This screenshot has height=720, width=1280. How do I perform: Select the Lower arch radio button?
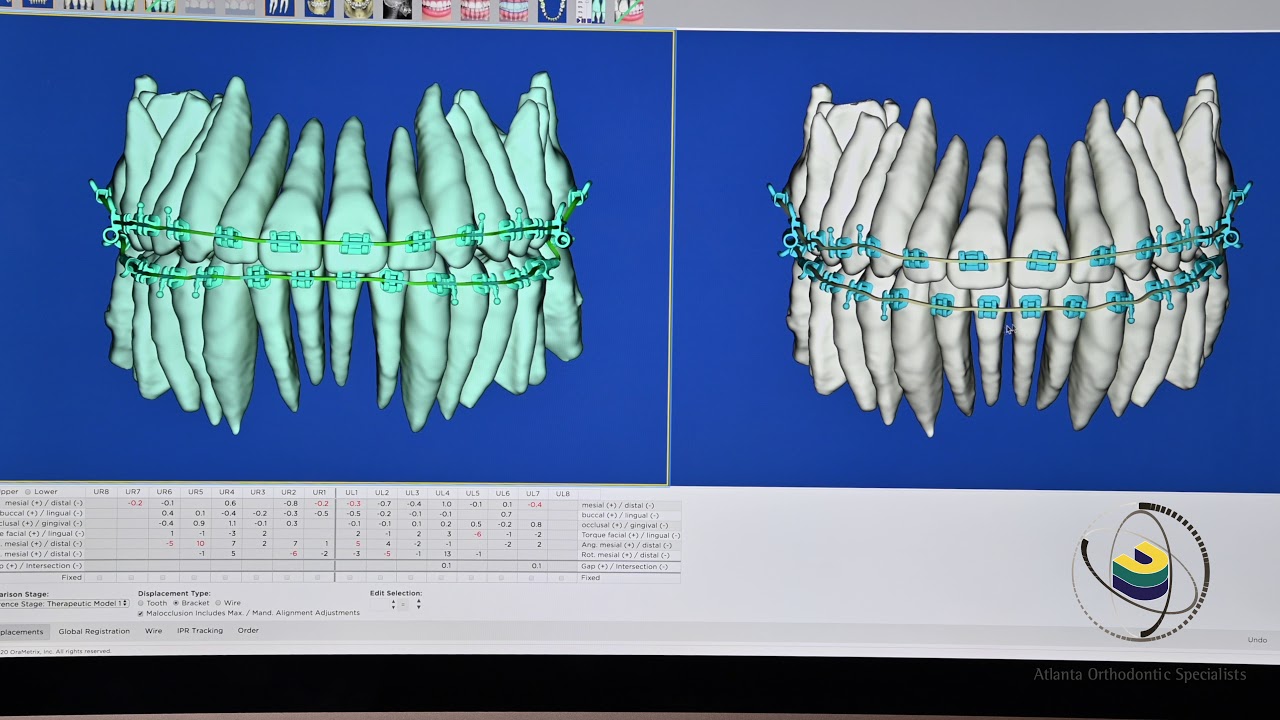pos(28,492)
